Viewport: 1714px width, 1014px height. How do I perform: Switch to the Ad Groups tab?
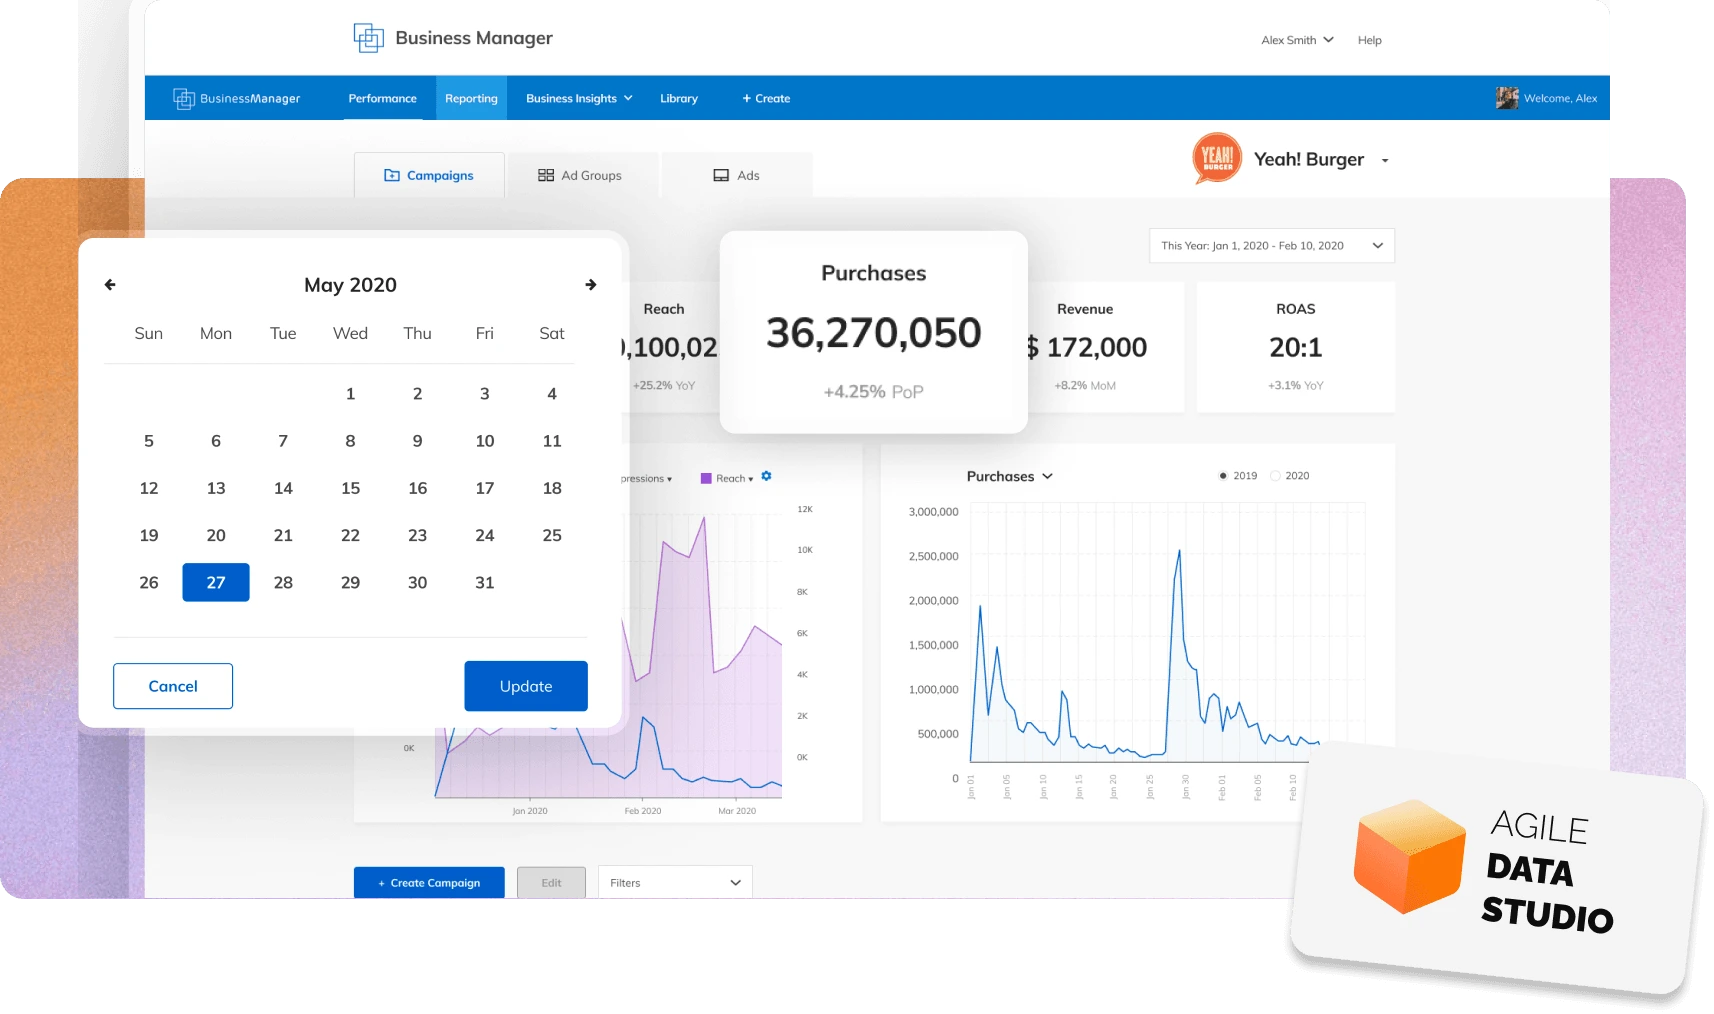(x=580, y=176)
